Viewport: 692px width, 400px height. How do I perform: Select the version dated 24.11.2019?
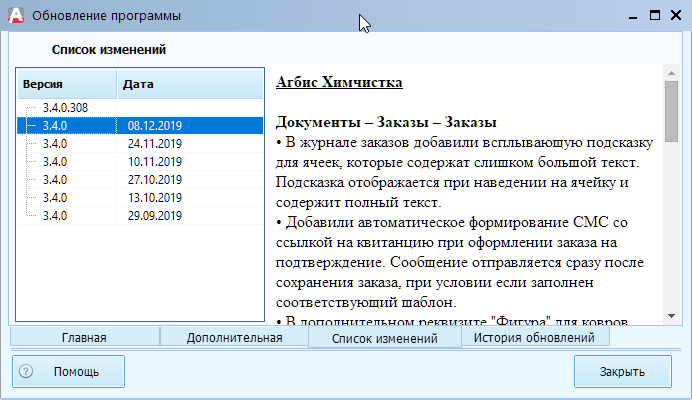pyautogui.click(x=140, y=144)
